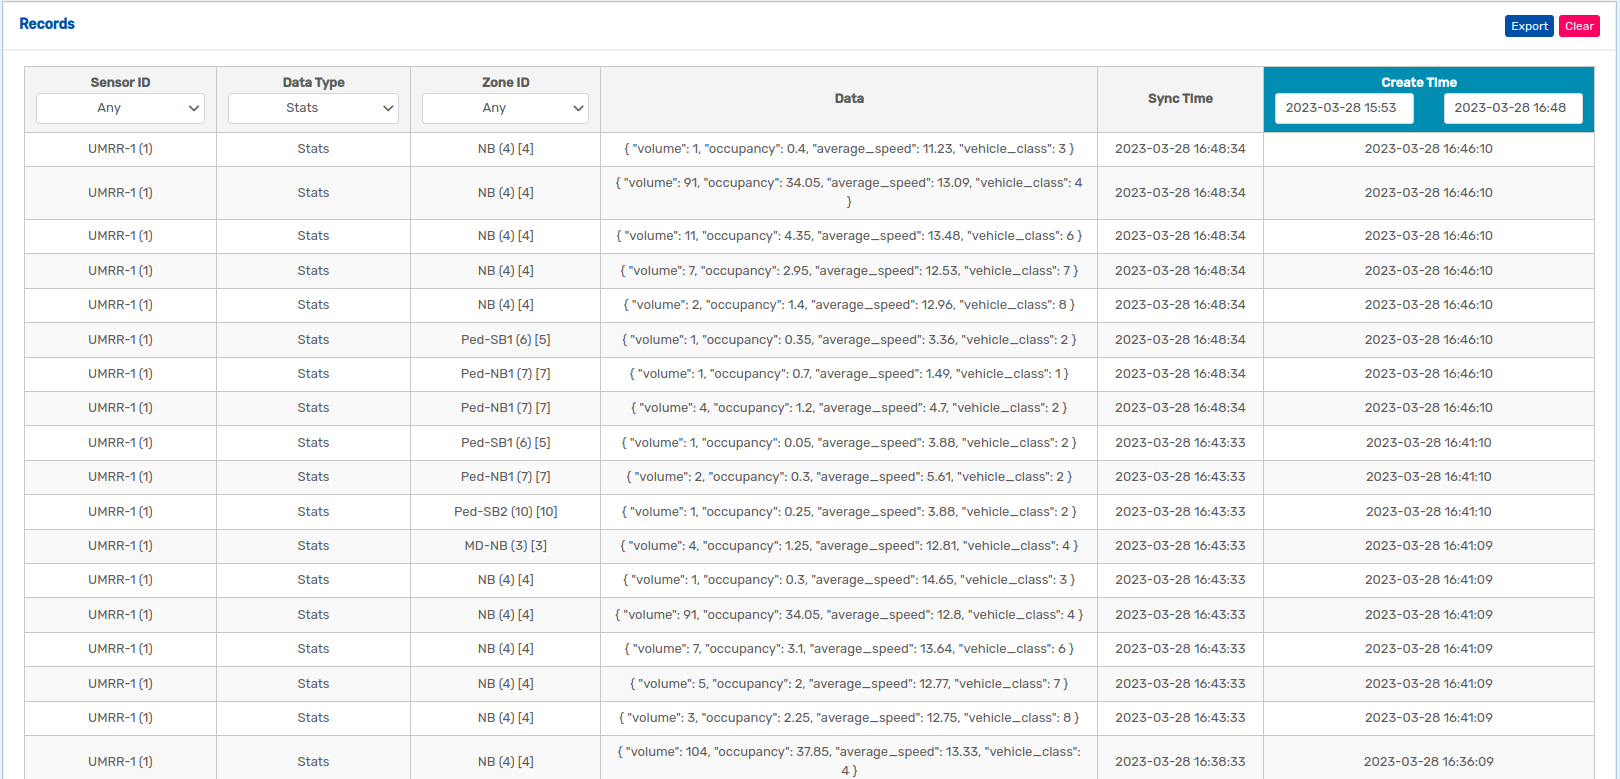Open the Data Type Stats dropdown
Image resolution: width=1620 pixels, height=779 pixels.
click(313, 108)
